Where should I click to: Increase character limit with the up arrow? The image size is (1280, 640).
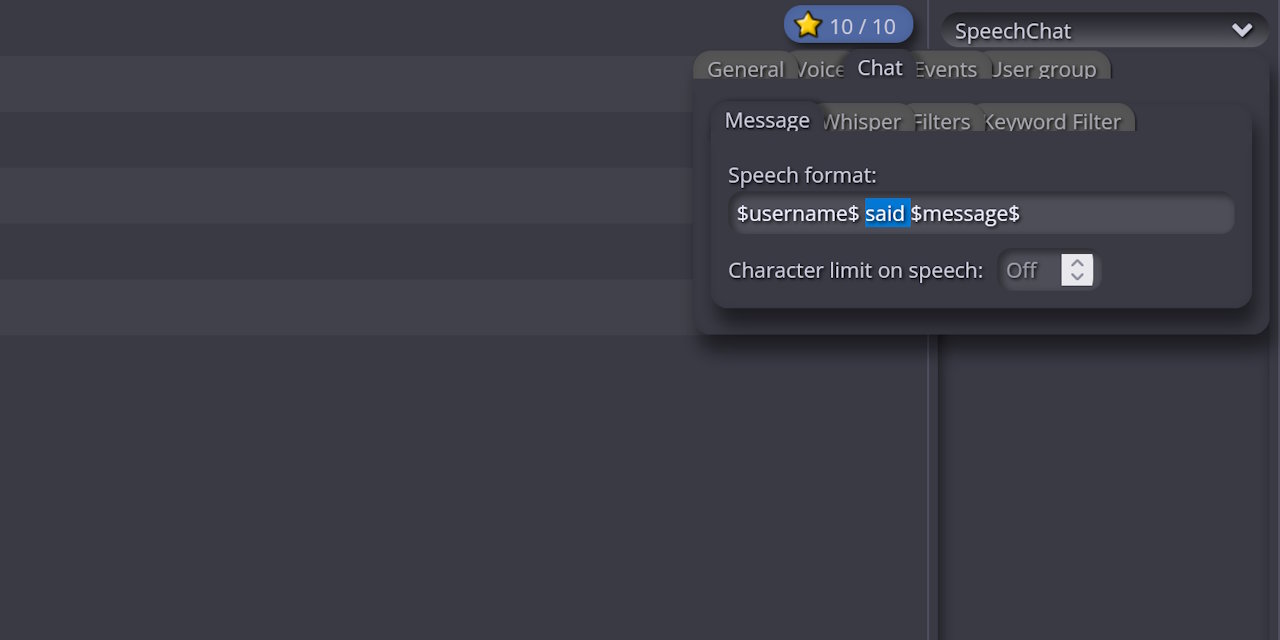pyautogui.click(x=1077, y=262)
